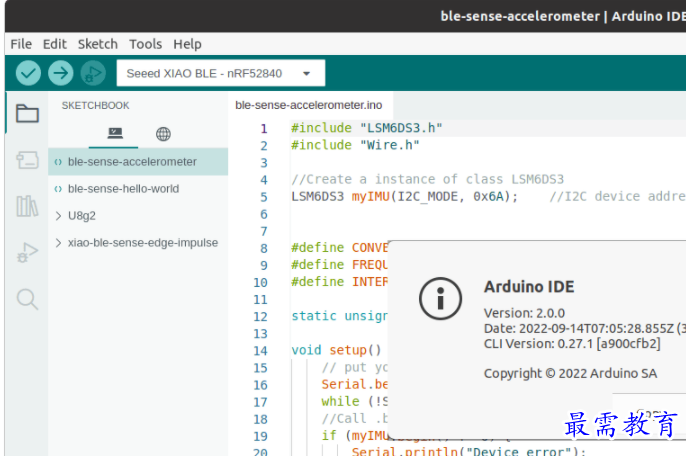Open the Help menu

[187, 44]
